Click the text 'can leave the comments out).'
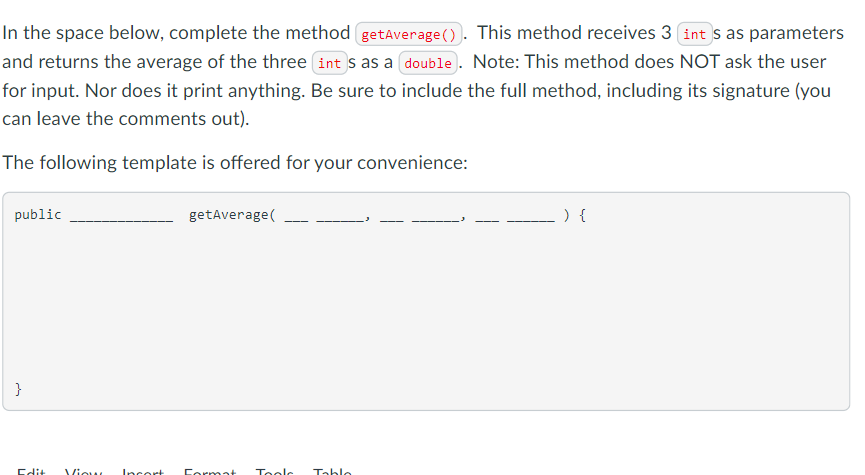The image size is (865, 475). [126, 119]
